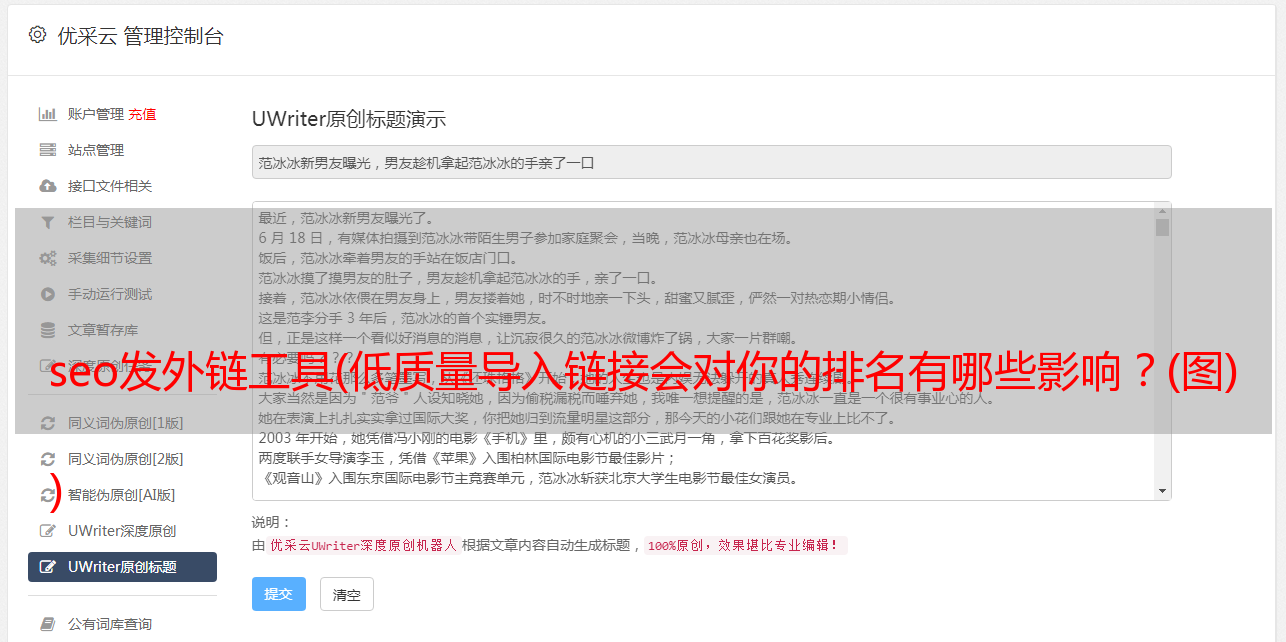Click the 采集细节设置 gears icon

tap(47, 258)
